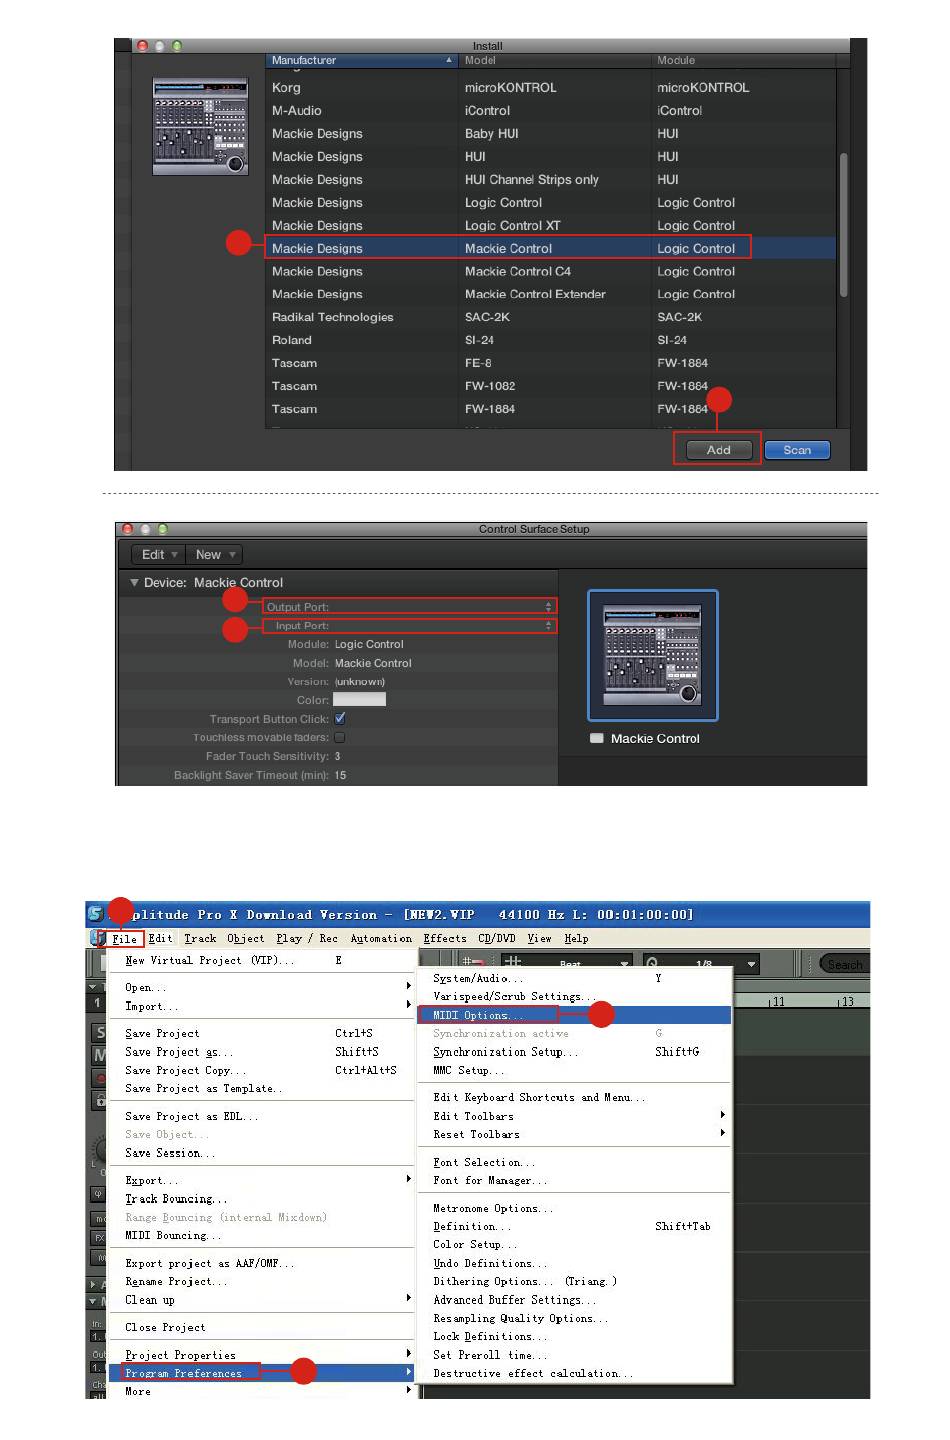
Task: Sort list by Module column header
Action: (x=743, y=60)
